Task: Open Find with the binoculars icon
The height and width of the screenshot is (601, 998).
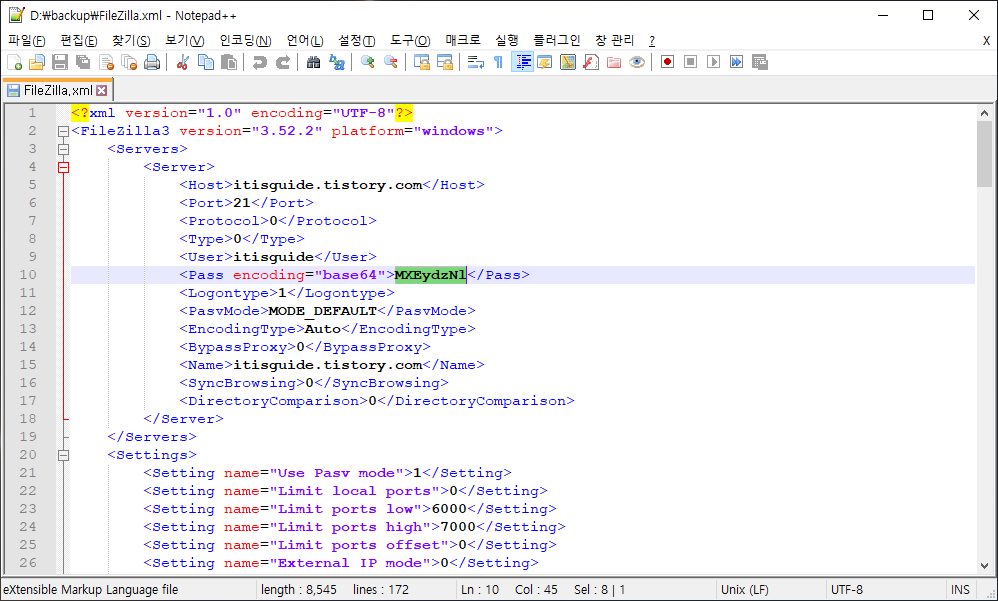Action: 313,62
